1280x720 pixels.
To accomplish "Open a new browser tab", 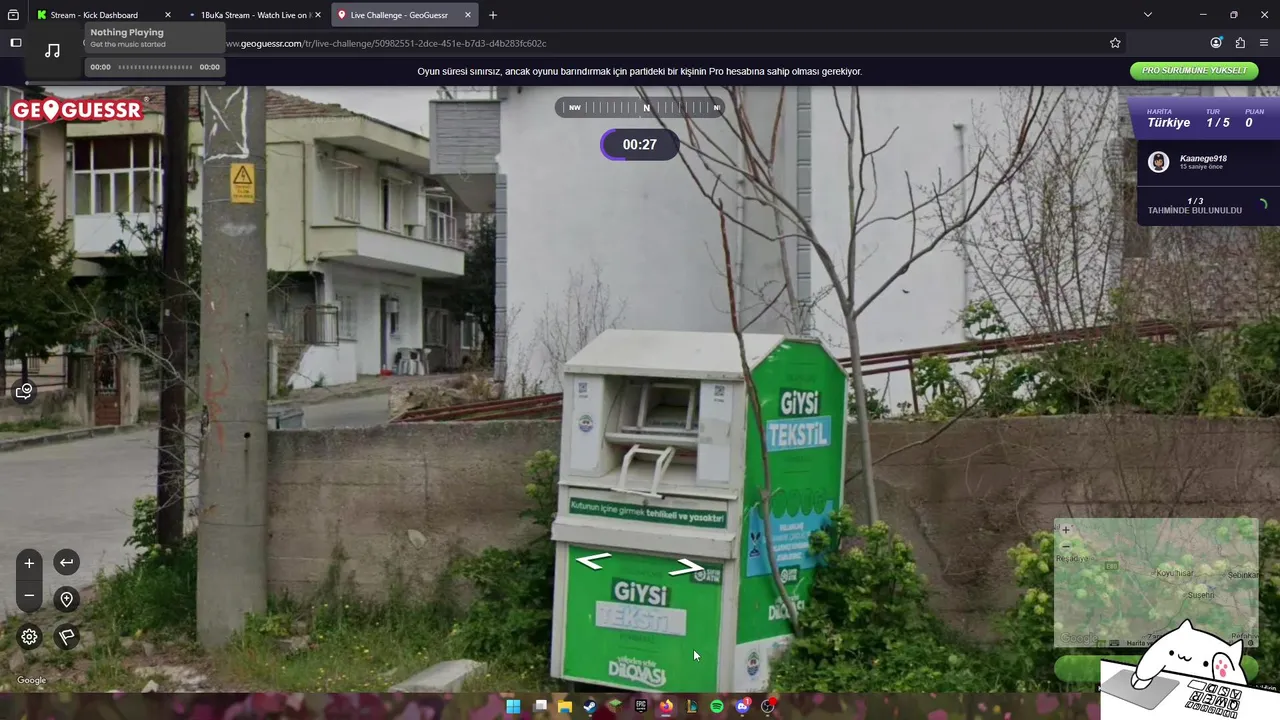I will tap(493, 15).
